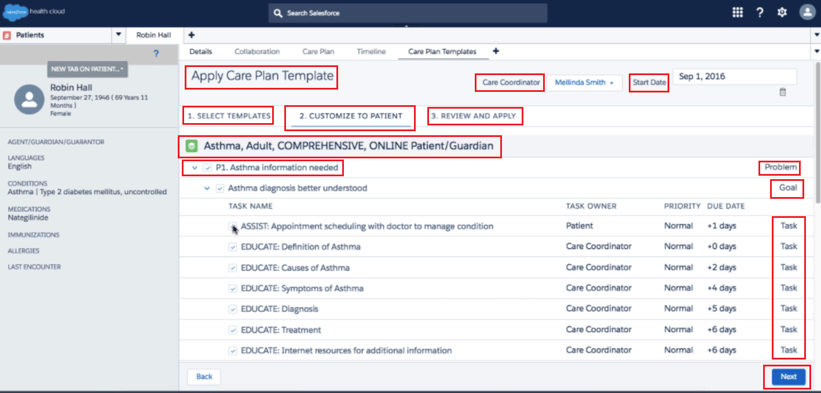Click the +2 days due date value

click(x=722, y=267)
